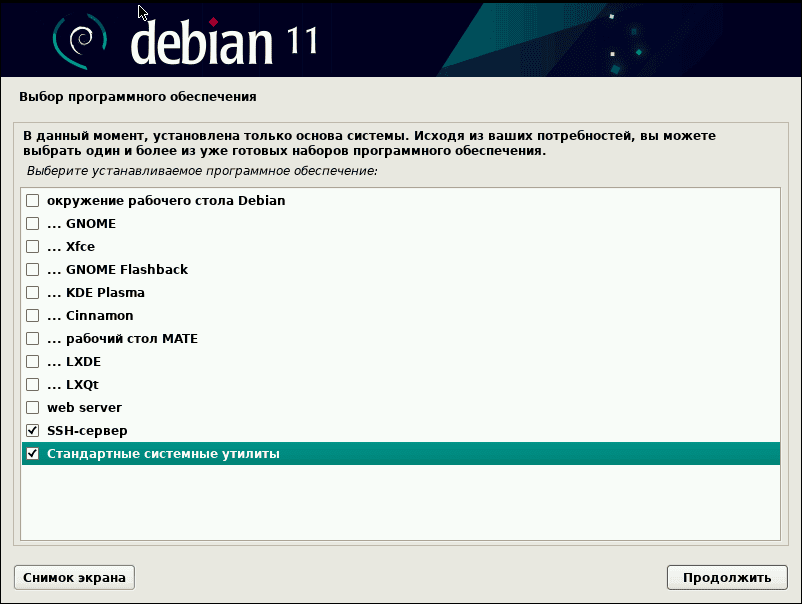Tick the Xfce checkbox
The height and width of the screenshot is (604, 802).
coord(33,247)
